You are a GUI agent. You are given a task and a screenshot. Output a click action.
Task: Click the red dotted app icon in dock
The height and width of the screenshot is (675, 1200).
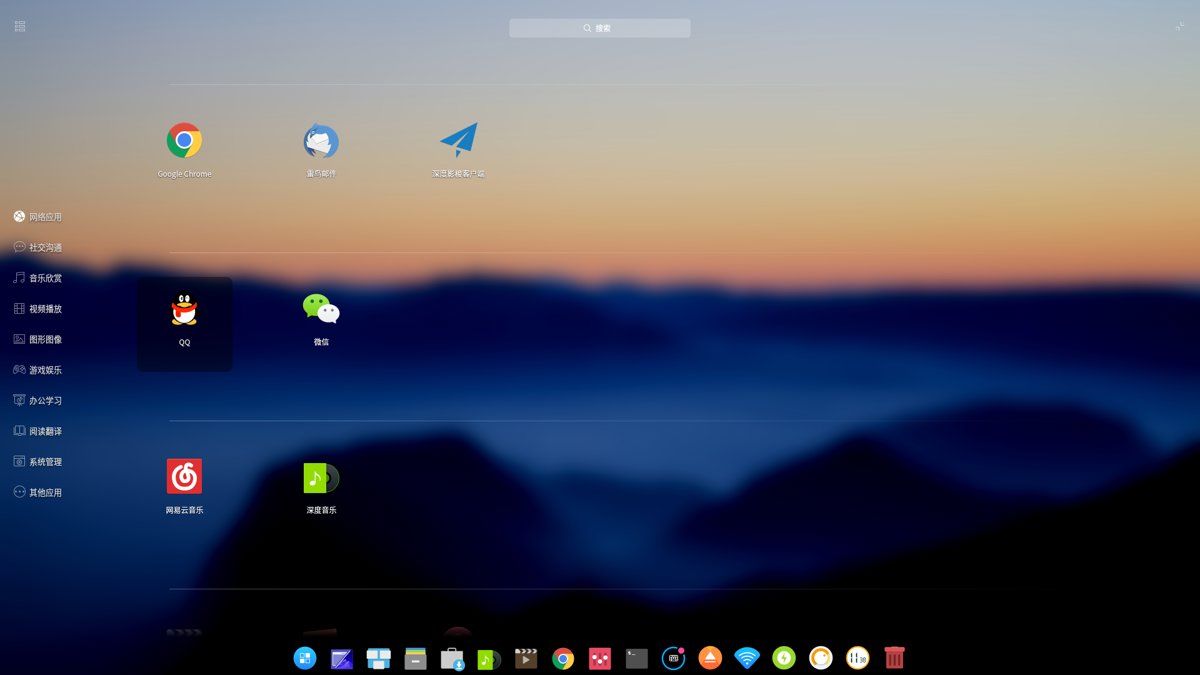tap(600, 658)
